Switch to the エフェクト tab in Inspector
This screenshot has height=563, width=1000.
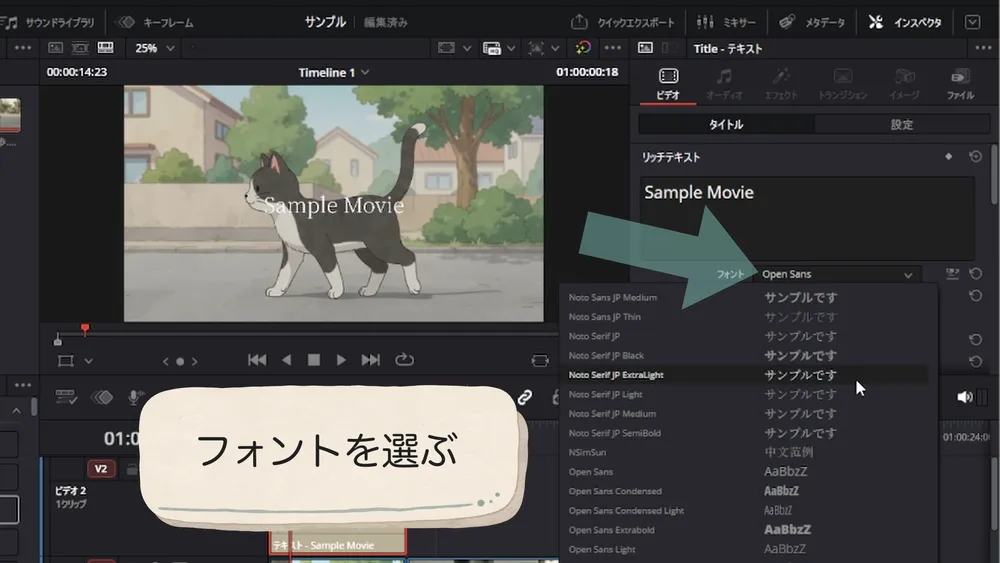[x=781, y=84]
